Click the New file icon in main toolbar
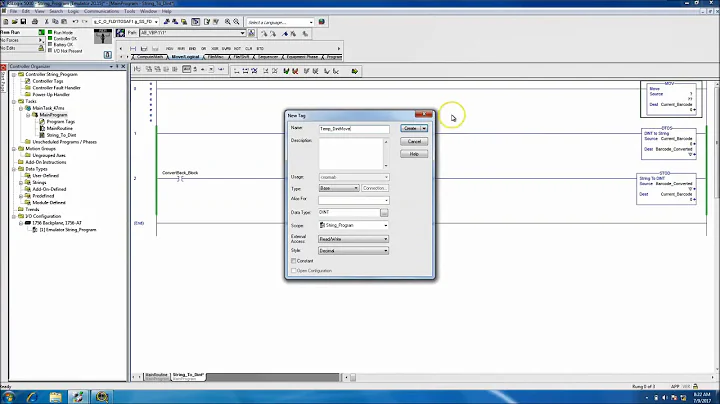720x404 pixels. (x=6, y=22)
